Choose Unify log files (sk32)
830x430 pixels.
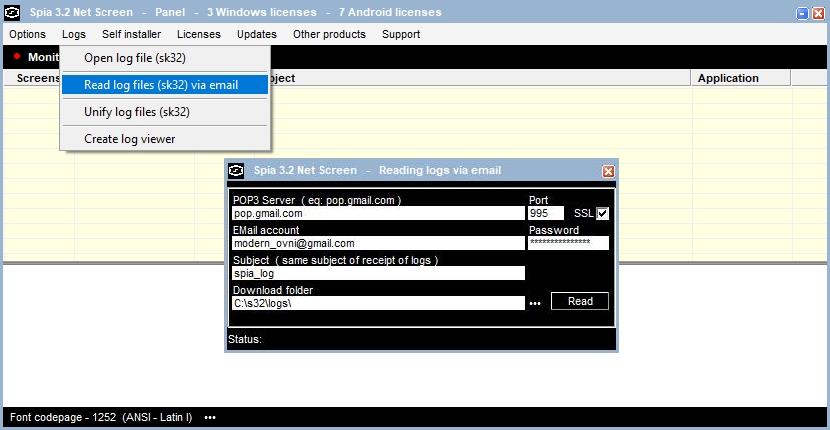[165, 112]
